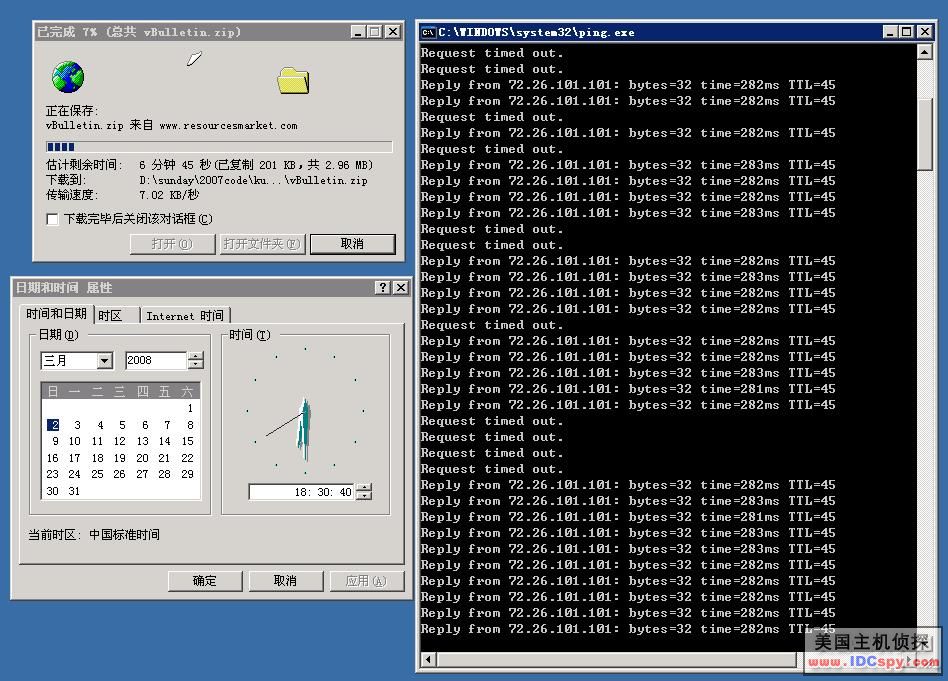Switch to the 时间和日期 tab
Image resolution: width=948 pixels, height=681 pixels.
pos(56,314)
